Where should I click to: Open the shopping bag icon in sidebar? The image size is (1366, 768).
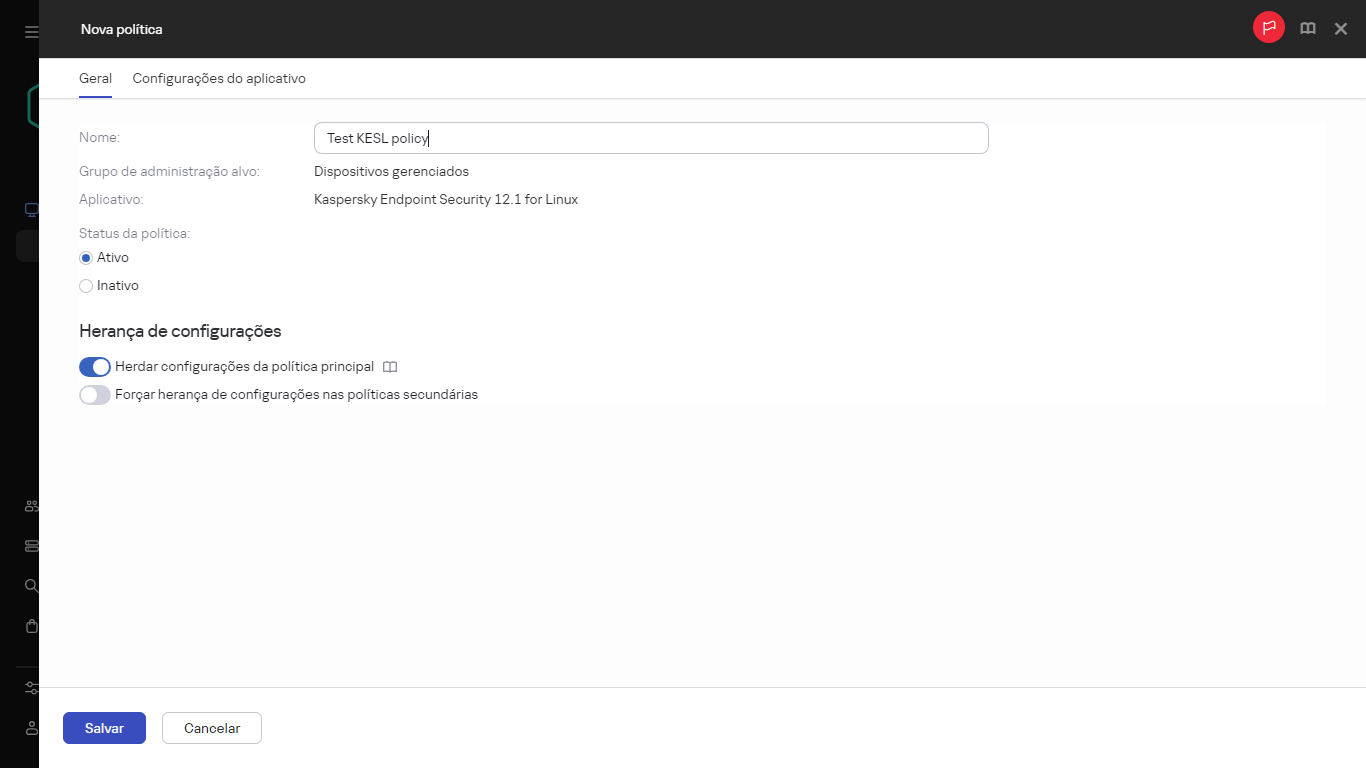(x=31, y=626)
